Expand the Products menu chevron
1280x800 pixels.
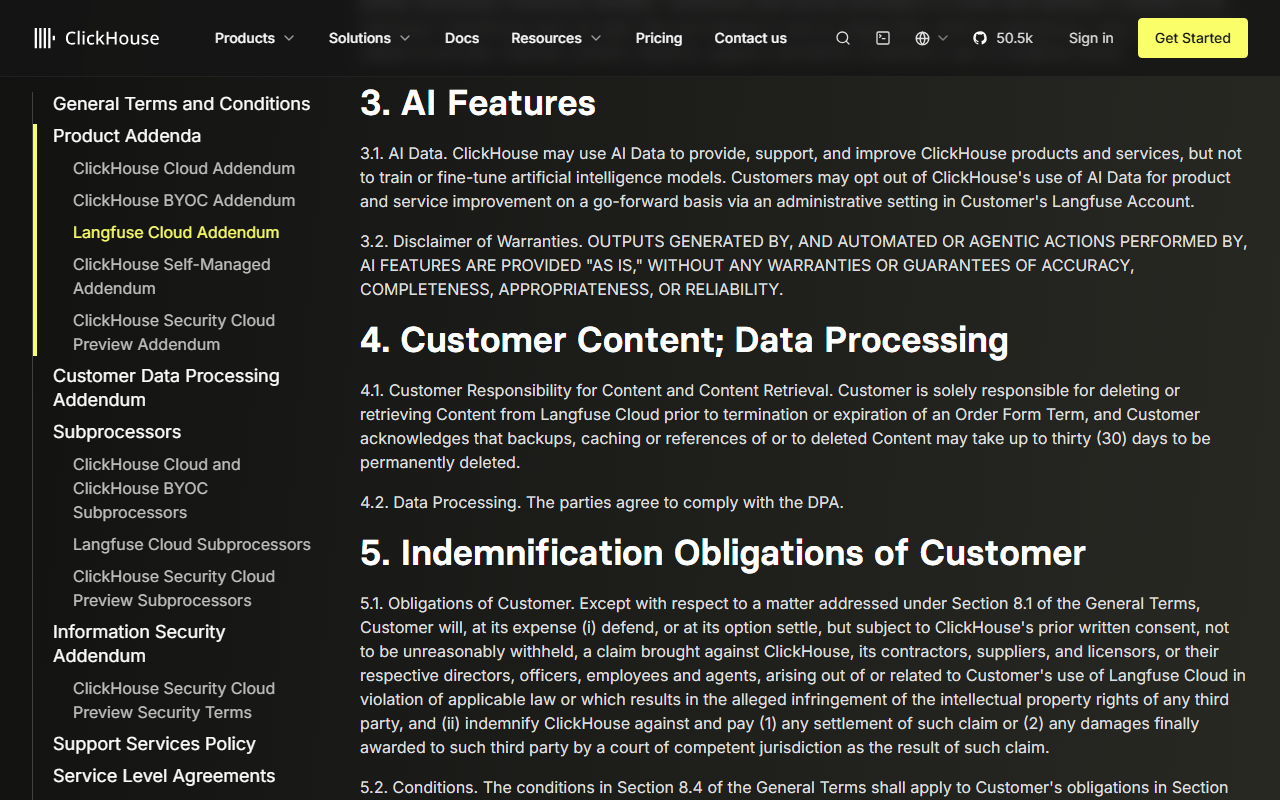pos(289,38)
